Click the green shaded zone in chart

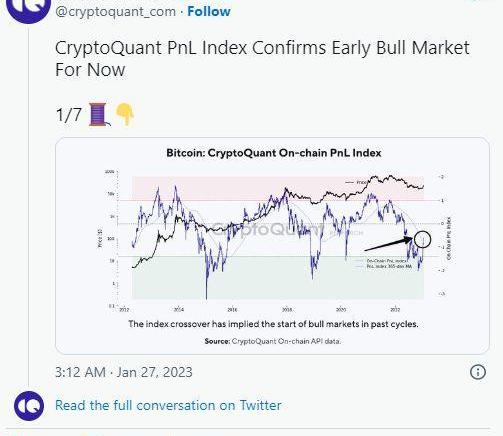click(x=278, y=277)
